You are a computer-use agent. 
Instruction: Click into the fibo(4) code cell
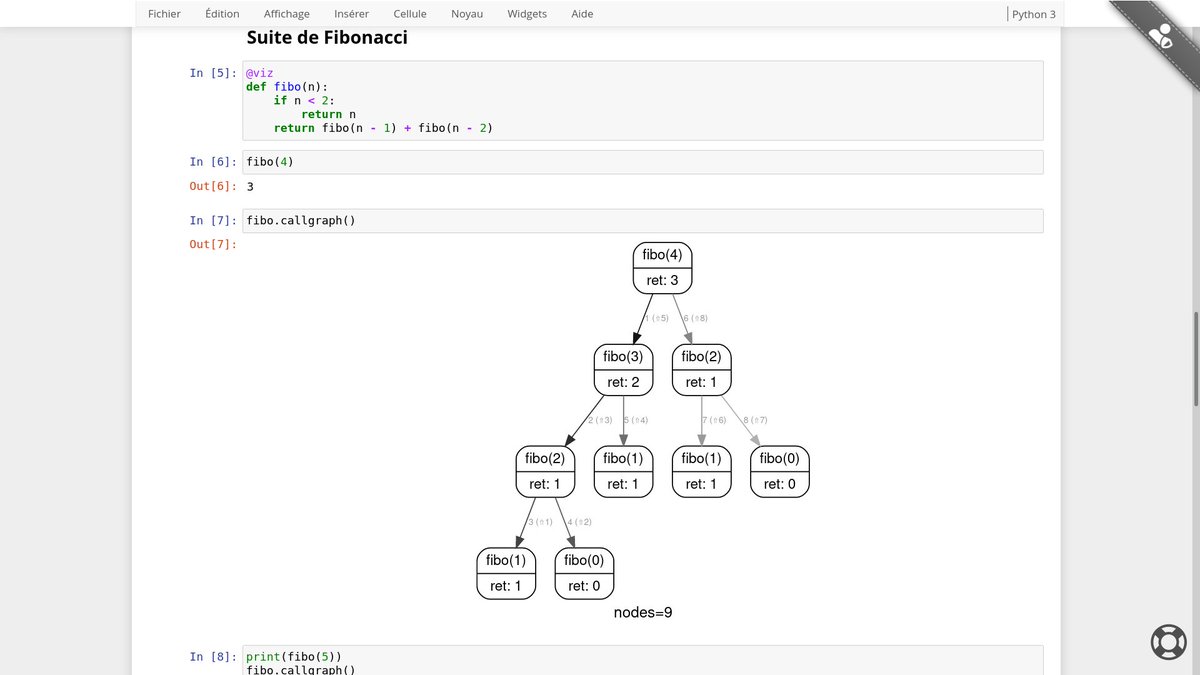[x=642, y=162]
